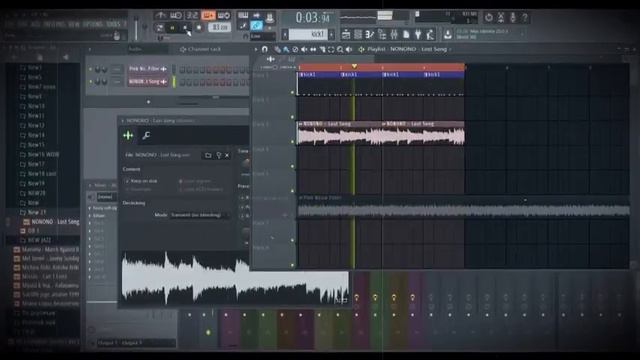Screen dimensions: 640x360
Task: Select the Playlist mute tool
Action: pyautogui.click(x=304, y=49)
